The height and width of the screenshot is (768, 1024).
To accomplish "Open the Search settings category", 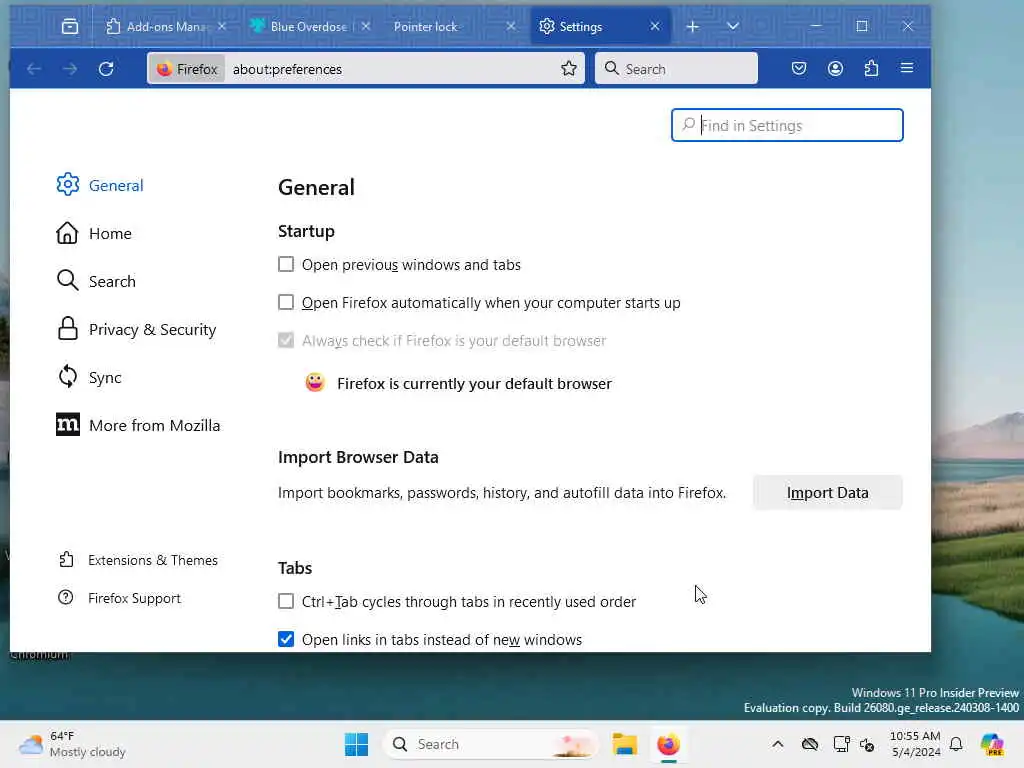I will click(96, 281).
